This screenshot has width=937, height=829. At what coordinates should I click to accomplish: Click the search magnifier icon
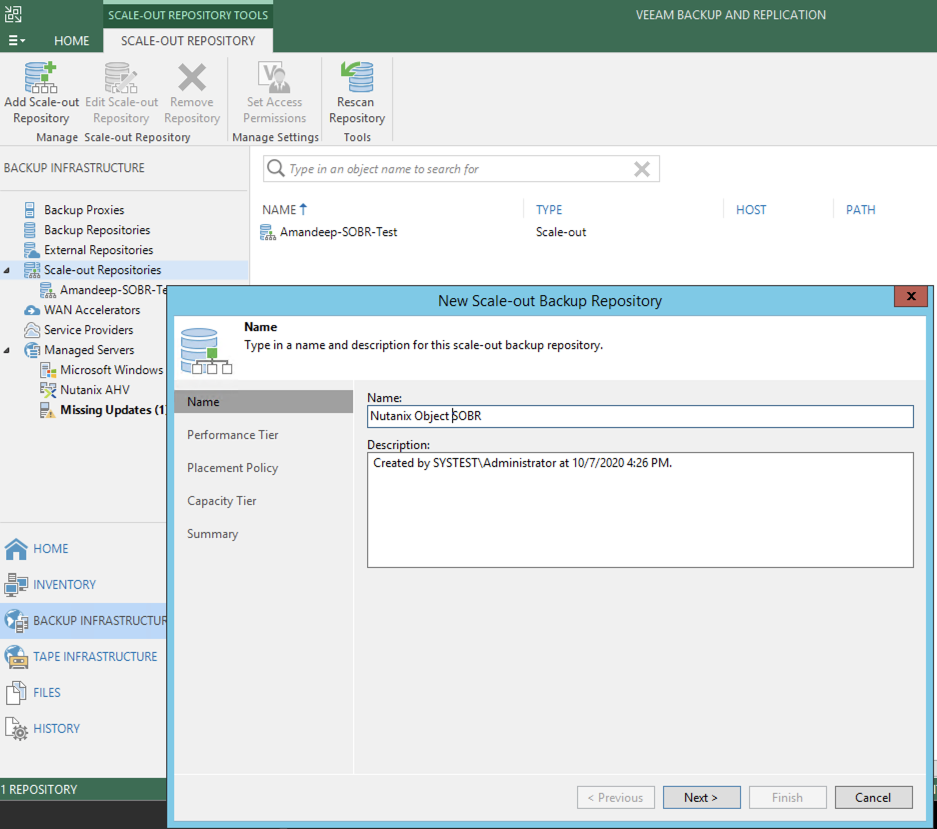click(275, 169)
